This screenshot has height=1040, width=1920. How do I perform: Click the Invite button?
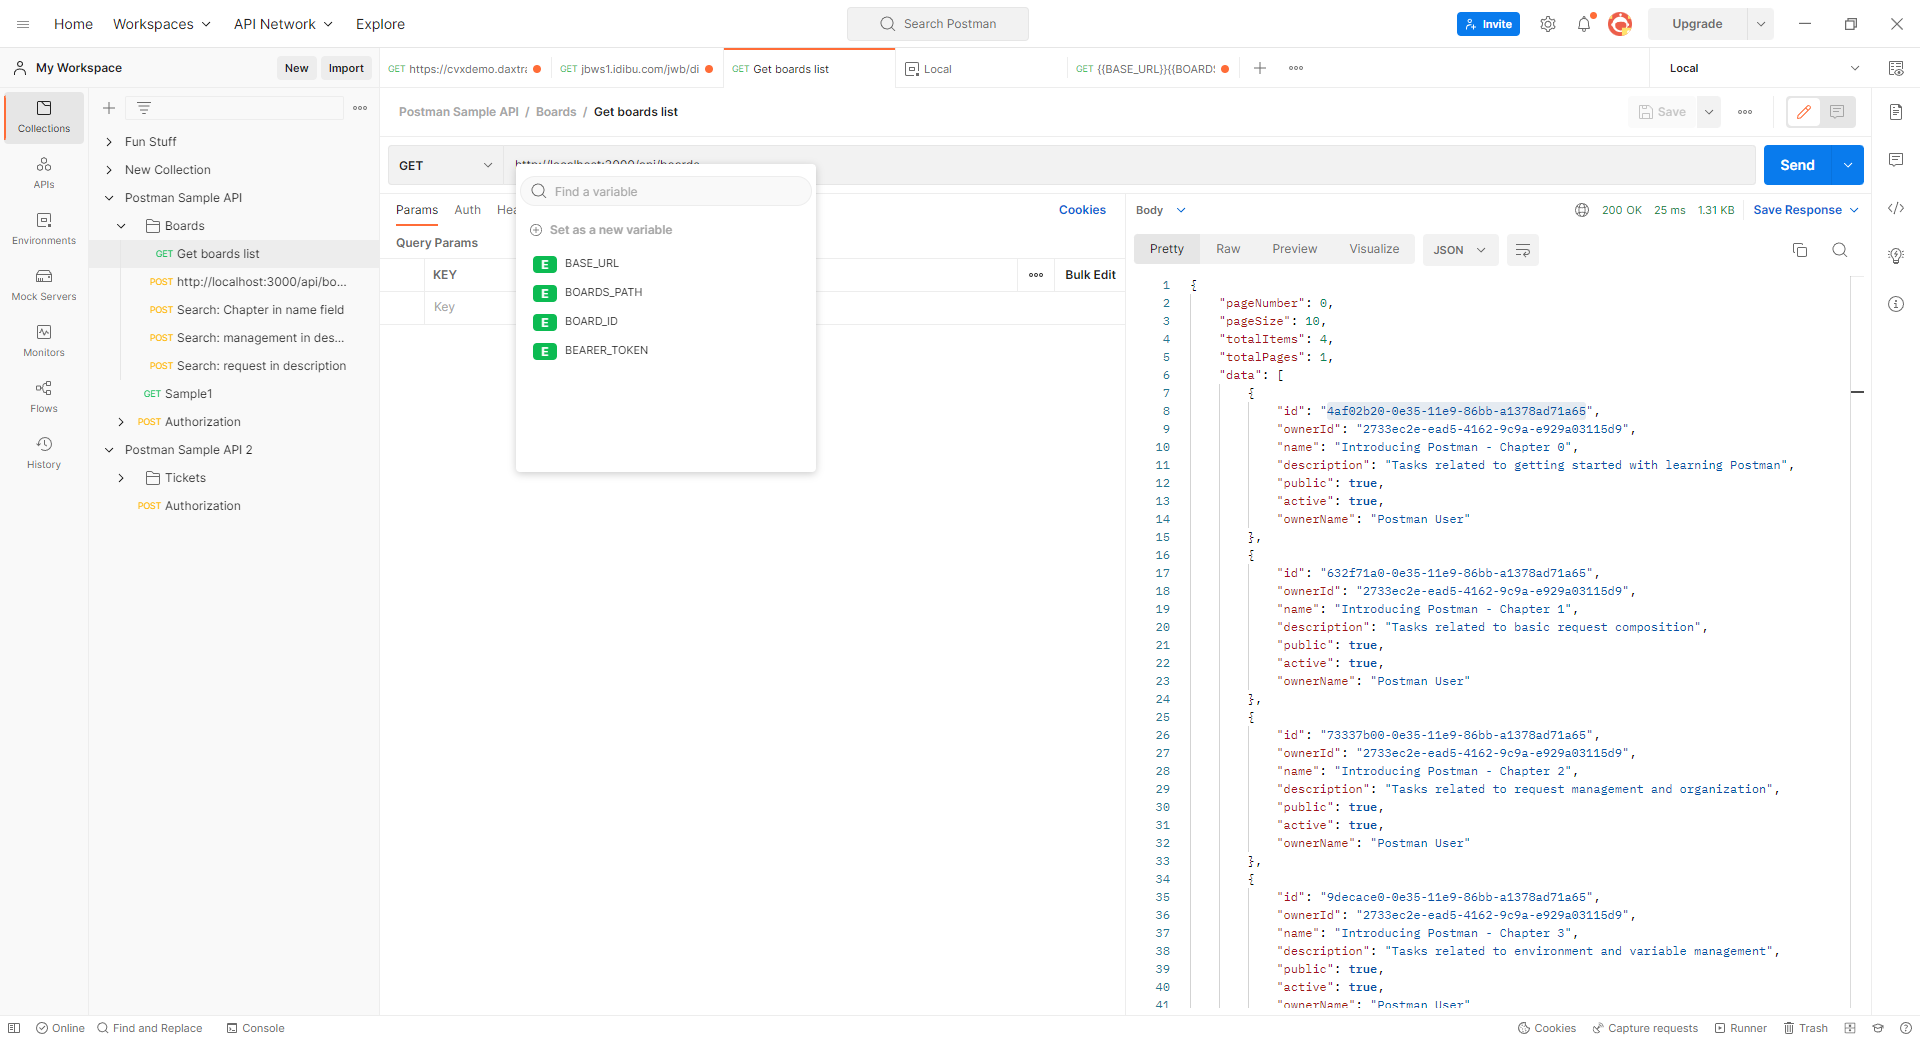[1488, 24]
